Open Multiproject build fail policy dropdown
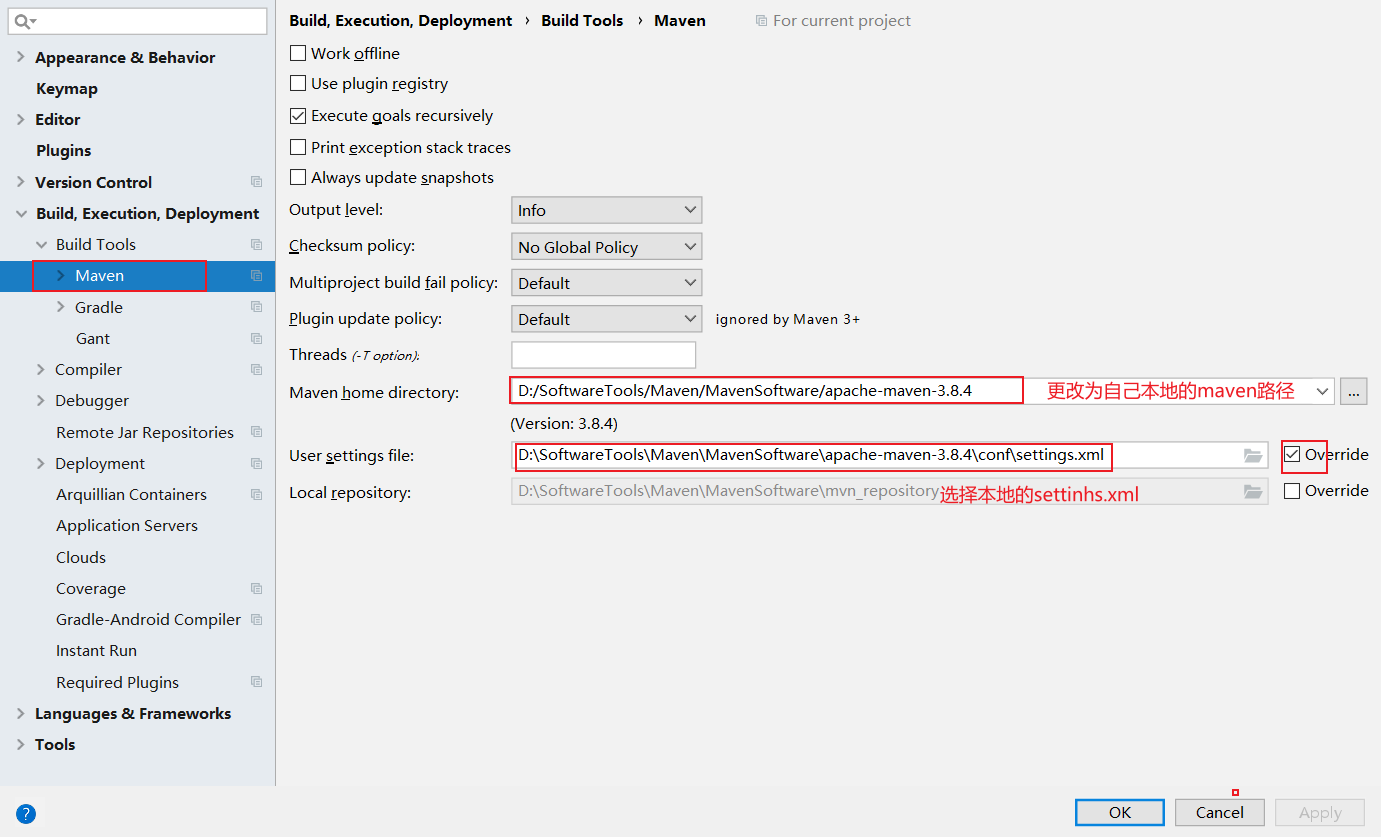 [x=606, y=283]
